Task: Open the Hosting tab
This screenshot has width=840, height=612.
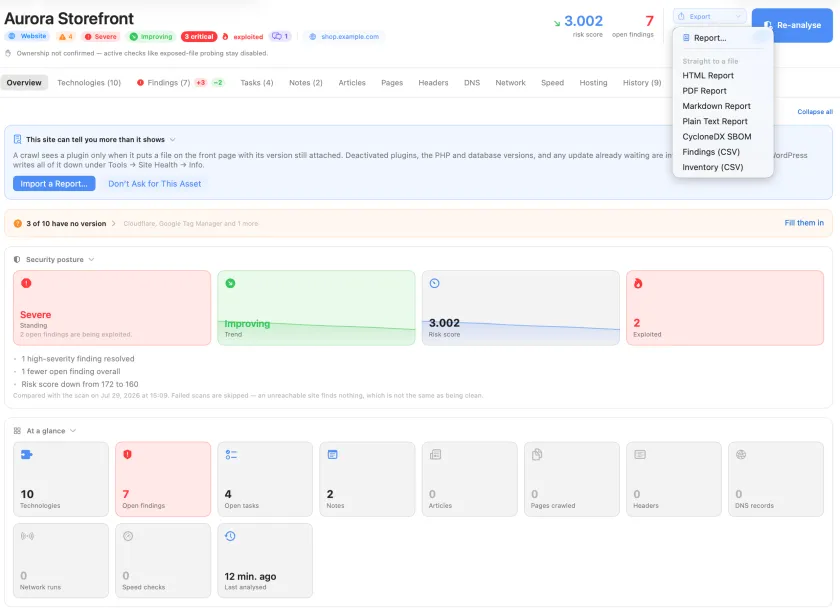Action: click(x=593, y=83)
